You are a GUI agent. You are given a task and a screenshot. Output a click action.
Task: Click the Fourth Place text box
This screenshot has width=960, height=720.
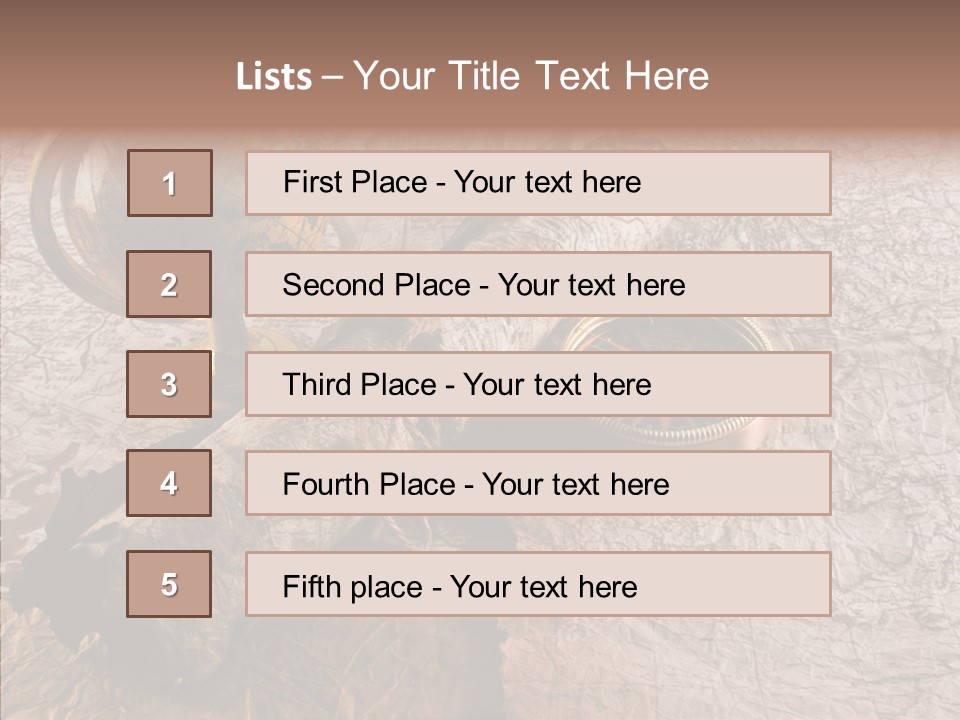tap(538, 484)
